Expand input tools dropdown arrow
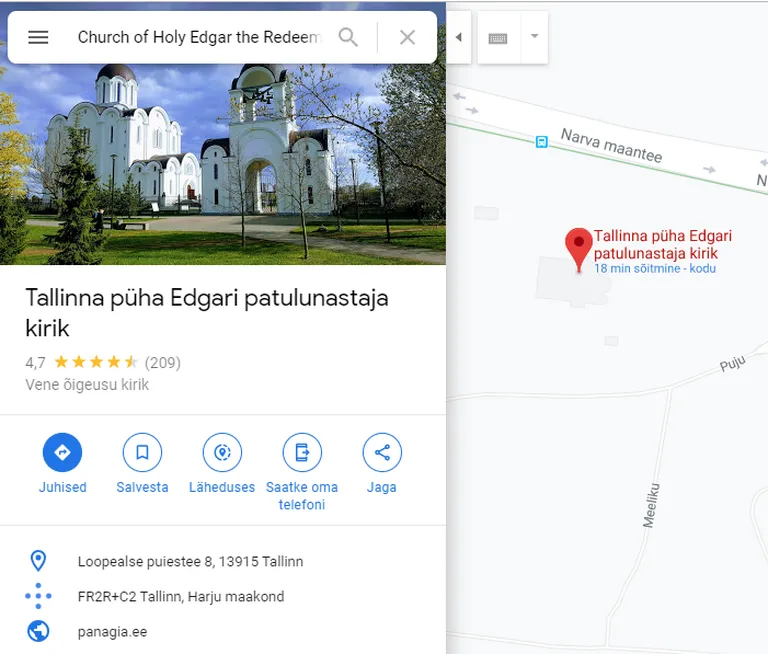 tap(534, 36)
